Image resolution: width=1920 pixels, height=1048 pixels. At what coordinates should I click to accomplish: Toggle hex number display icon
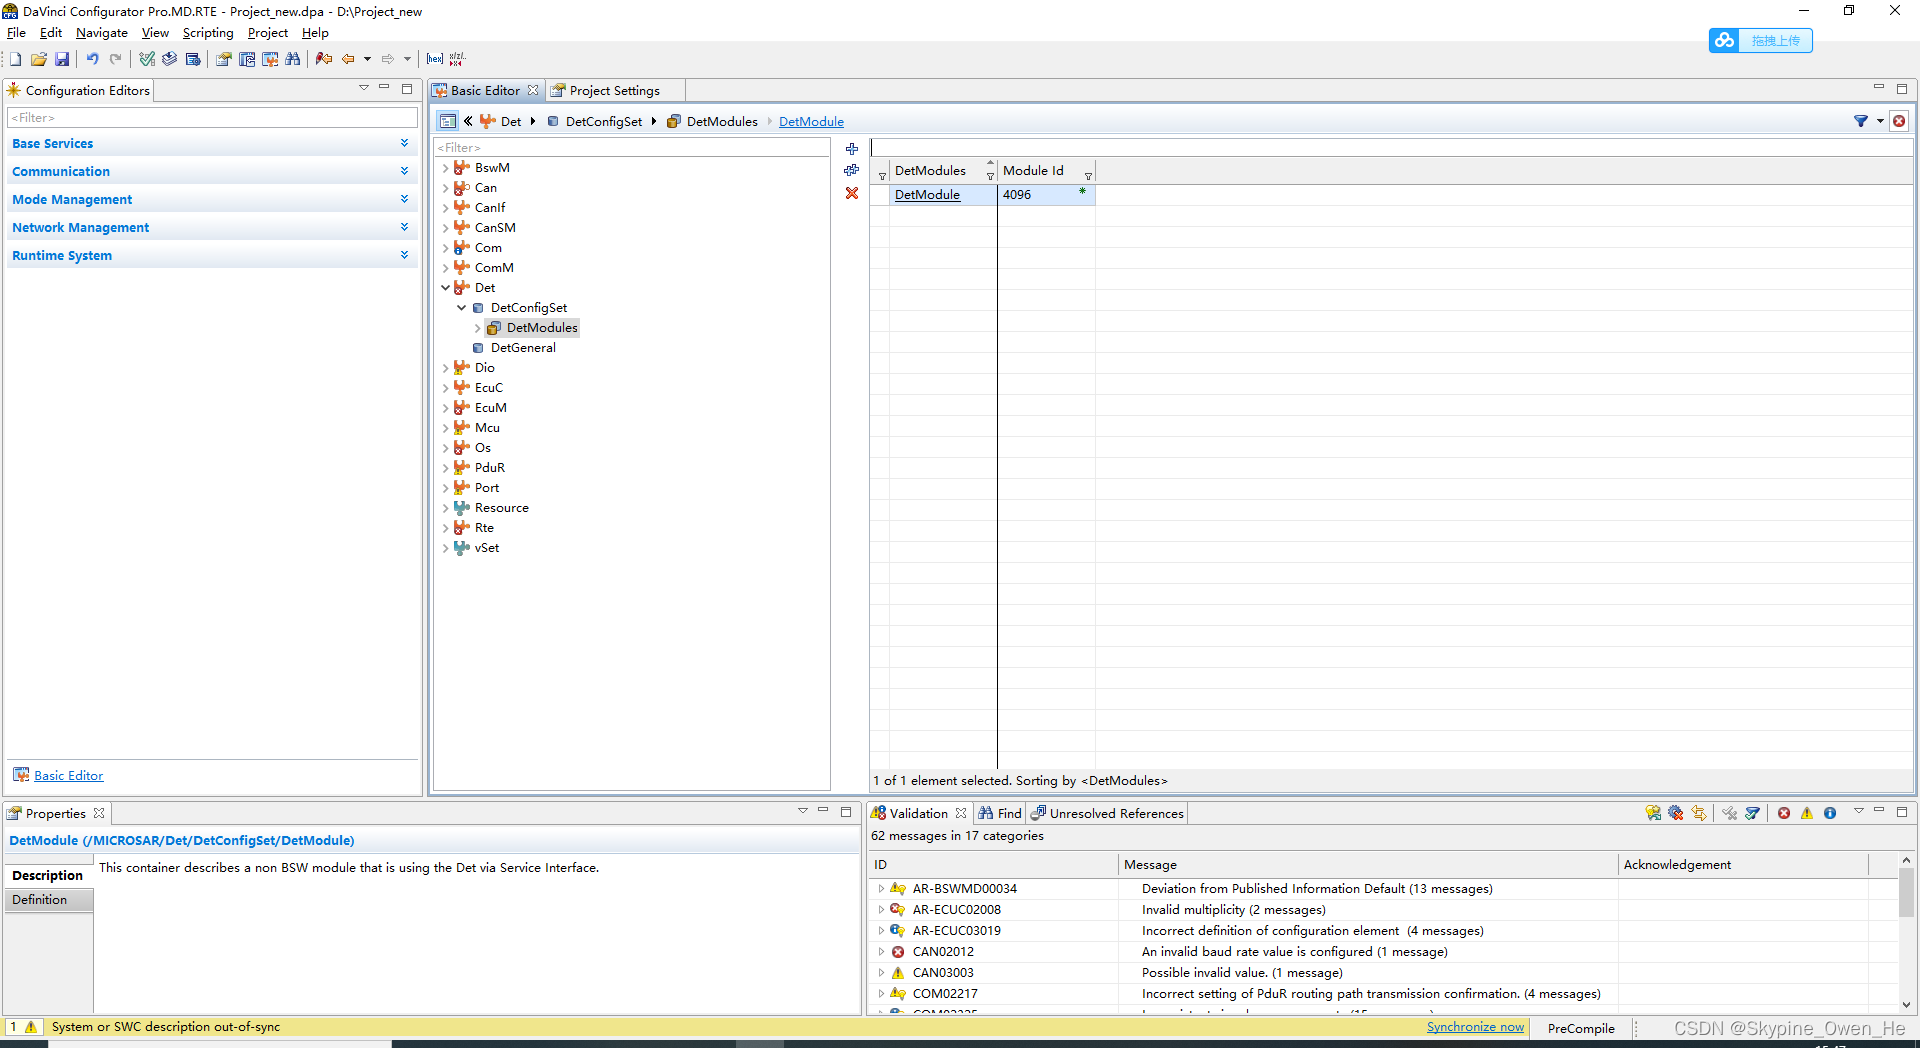coord(435,59)
